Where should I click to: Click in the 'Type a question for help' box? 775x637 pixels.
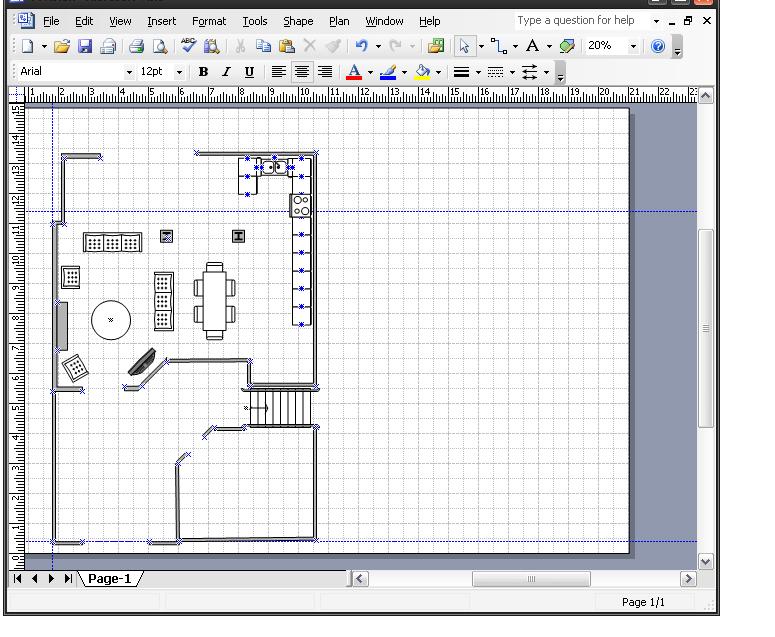(578, 20)
